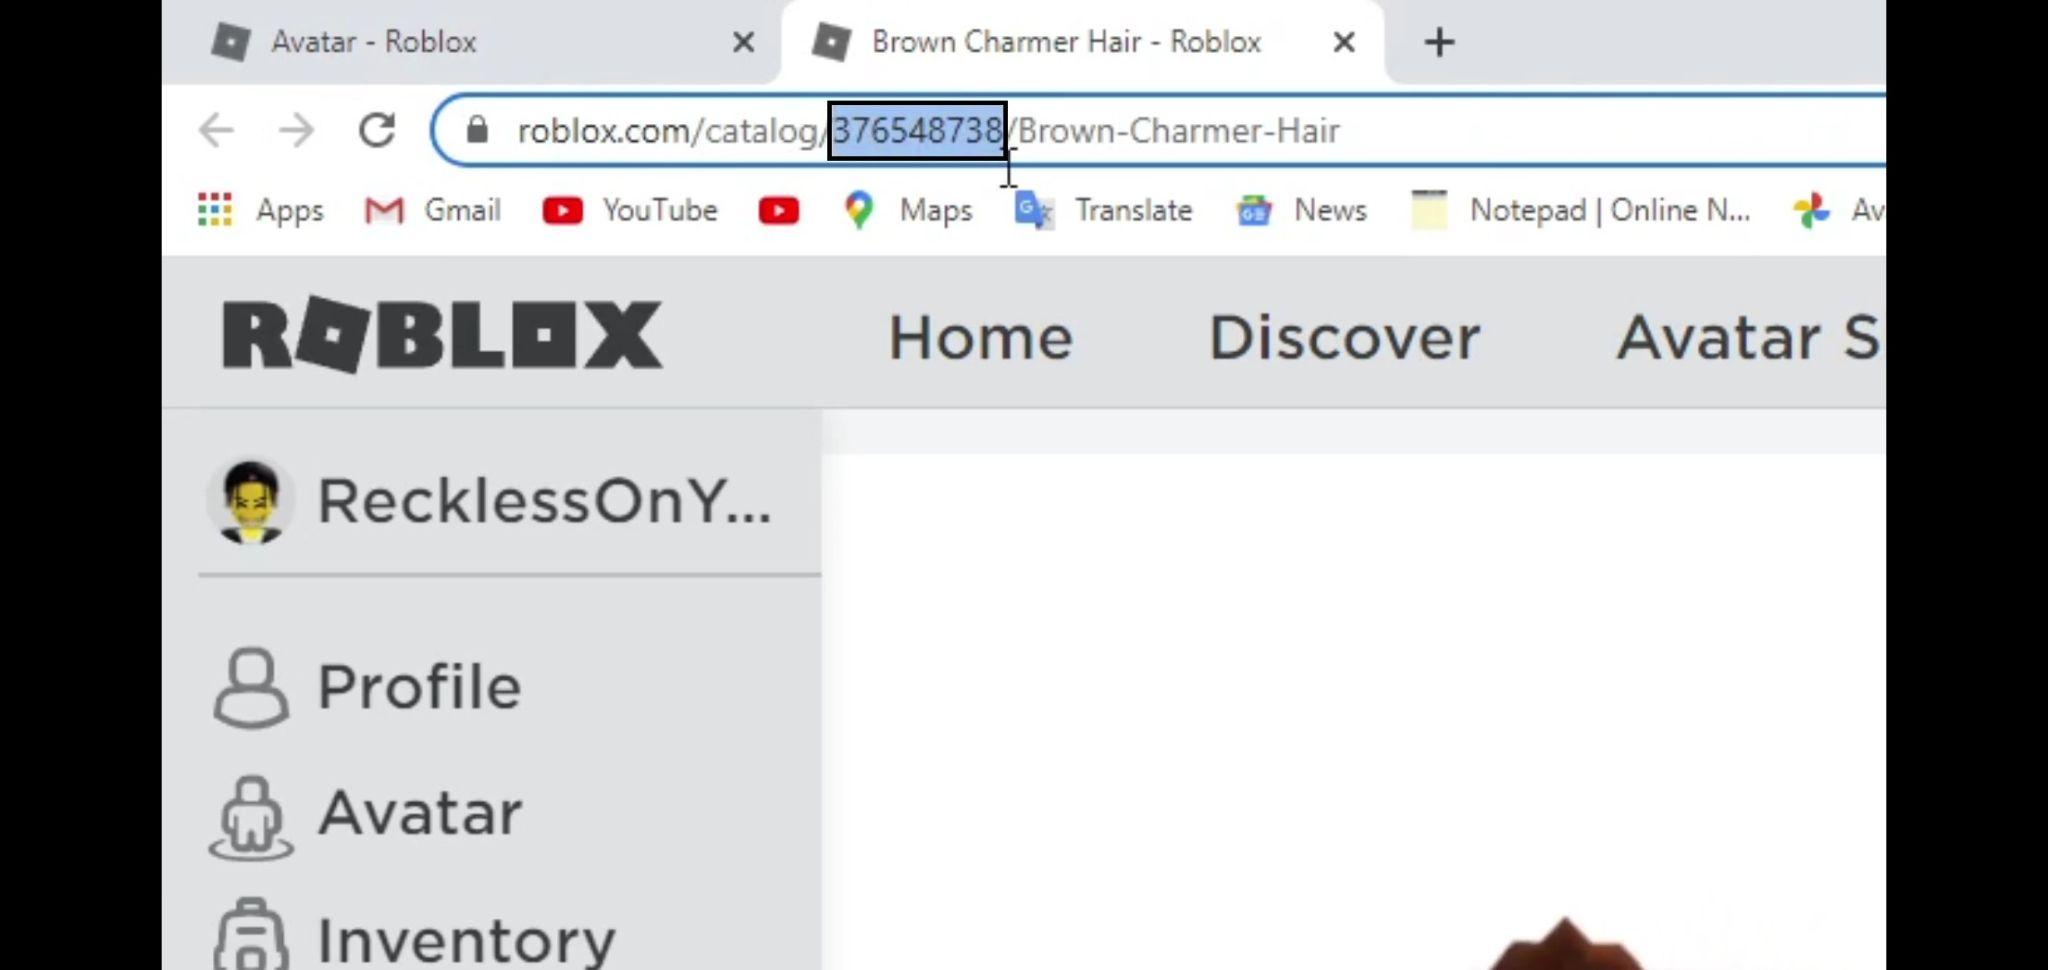Open the Maps pin bookmark icon

point(858,210)
